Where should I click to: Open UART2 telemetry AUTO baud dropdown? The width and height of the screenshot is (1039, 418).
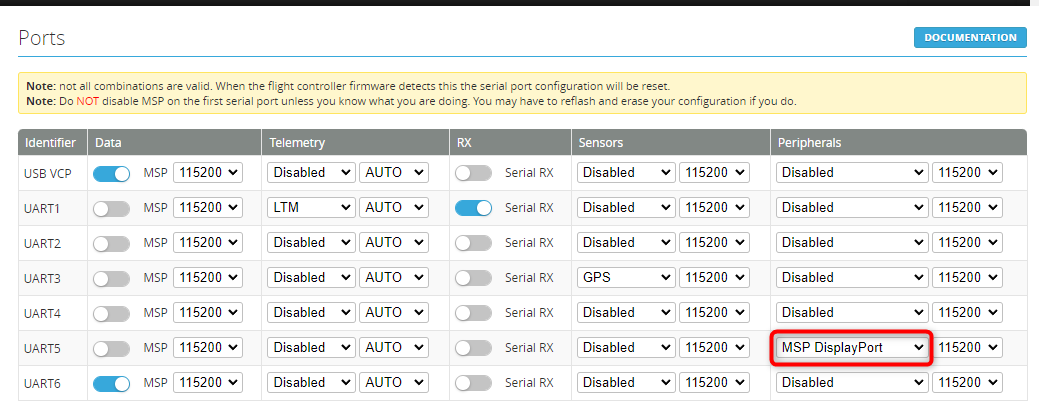tap(394, 243)
